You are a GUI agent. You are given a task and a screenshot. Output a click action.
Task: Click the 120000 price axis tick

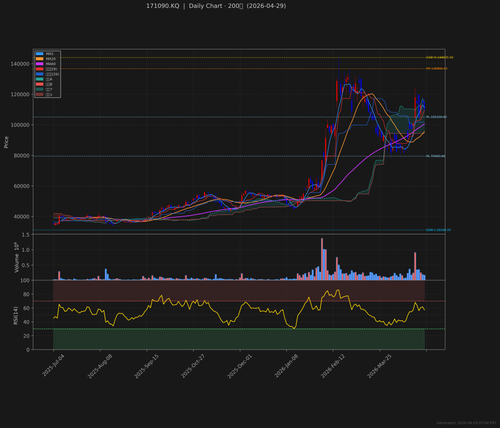[x=20, y=95]
